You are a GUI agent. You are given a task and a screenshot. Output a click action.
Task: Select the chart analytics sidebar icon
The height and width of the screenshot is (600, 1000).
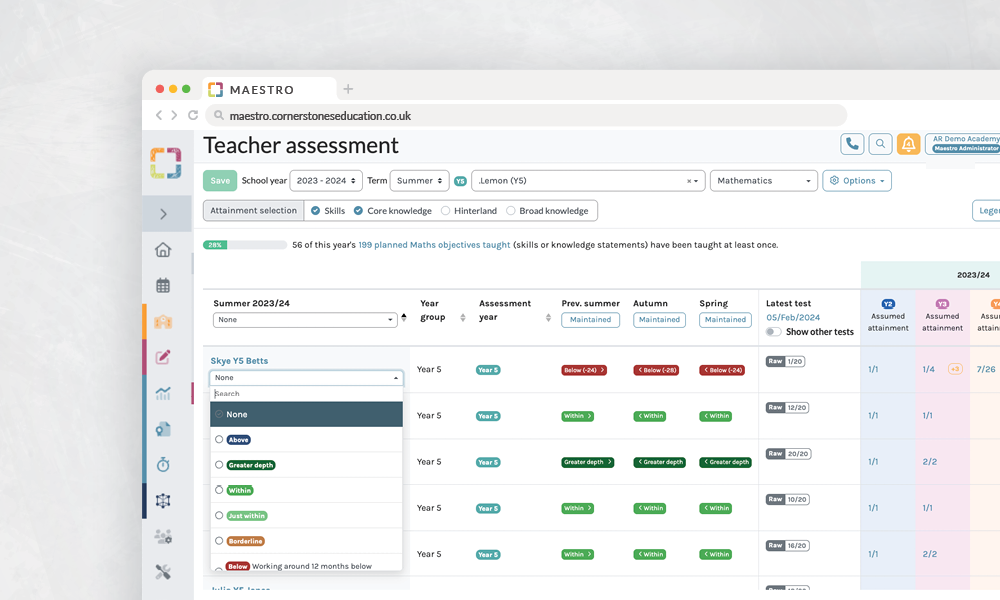[163, 393]
